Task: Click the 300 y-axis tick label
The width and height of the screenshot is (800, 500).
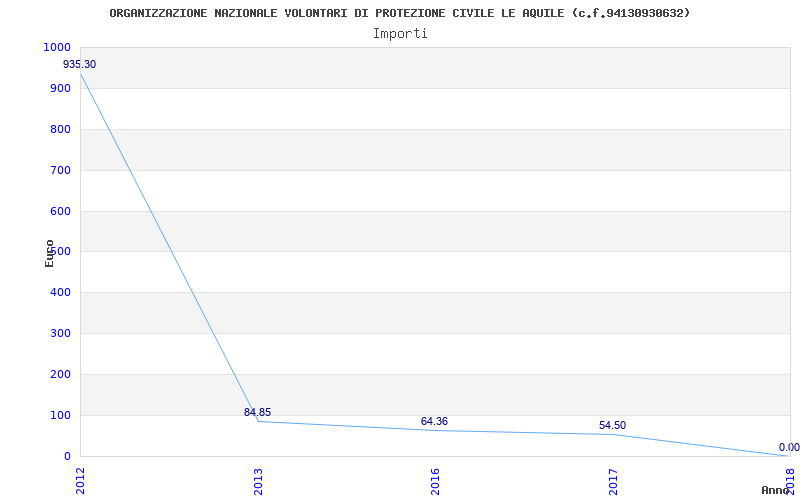Action: [x=61, y=333]
